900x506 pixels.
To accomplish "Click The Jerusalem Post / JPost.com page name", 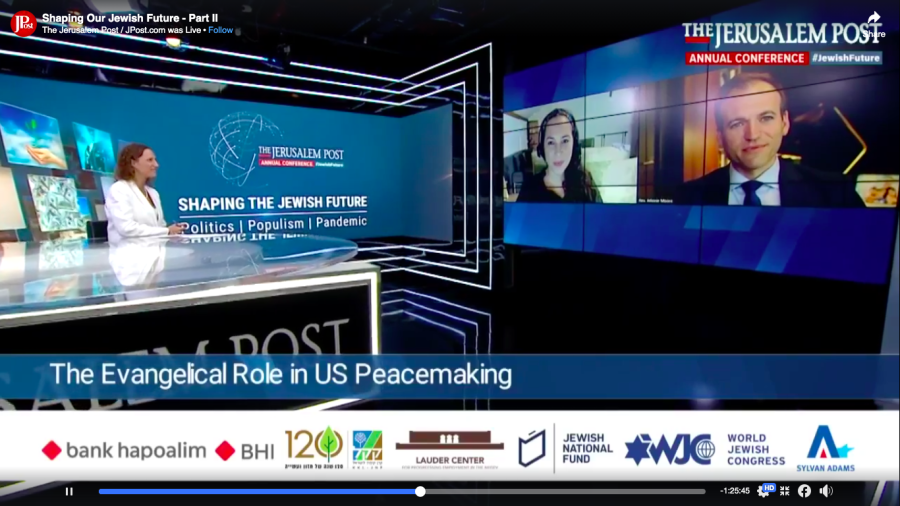I will (103, 30).
